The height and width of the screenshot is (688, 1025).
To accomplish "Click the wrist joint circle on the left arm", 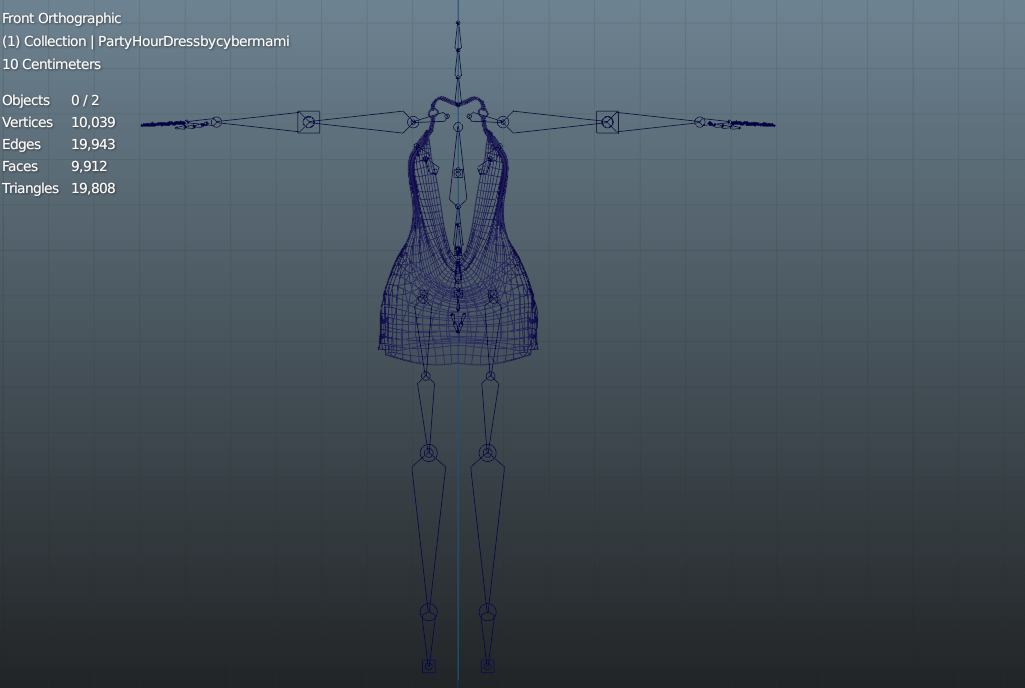I will (215, 122).
